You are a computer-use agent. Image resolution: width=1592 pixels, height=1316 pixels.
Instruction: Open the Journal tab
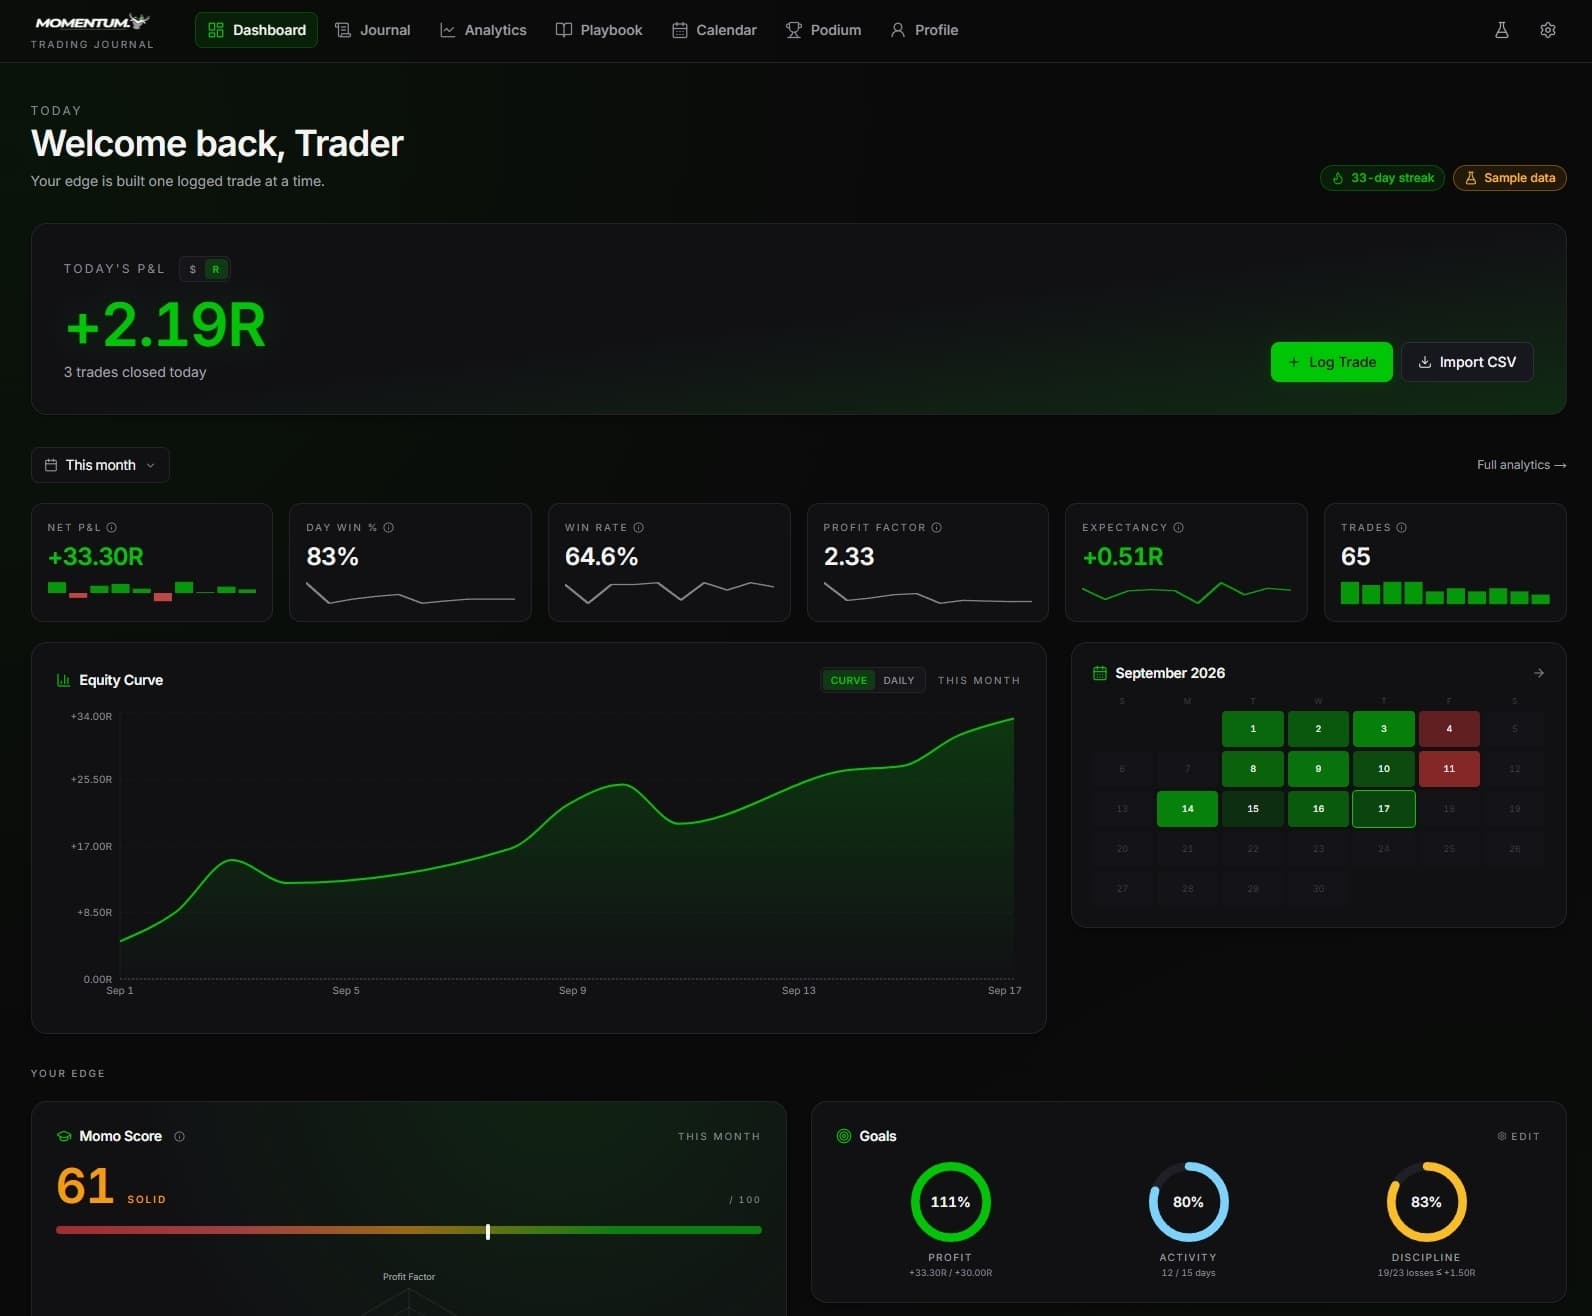pyautogui.click(x=373, y=30)
